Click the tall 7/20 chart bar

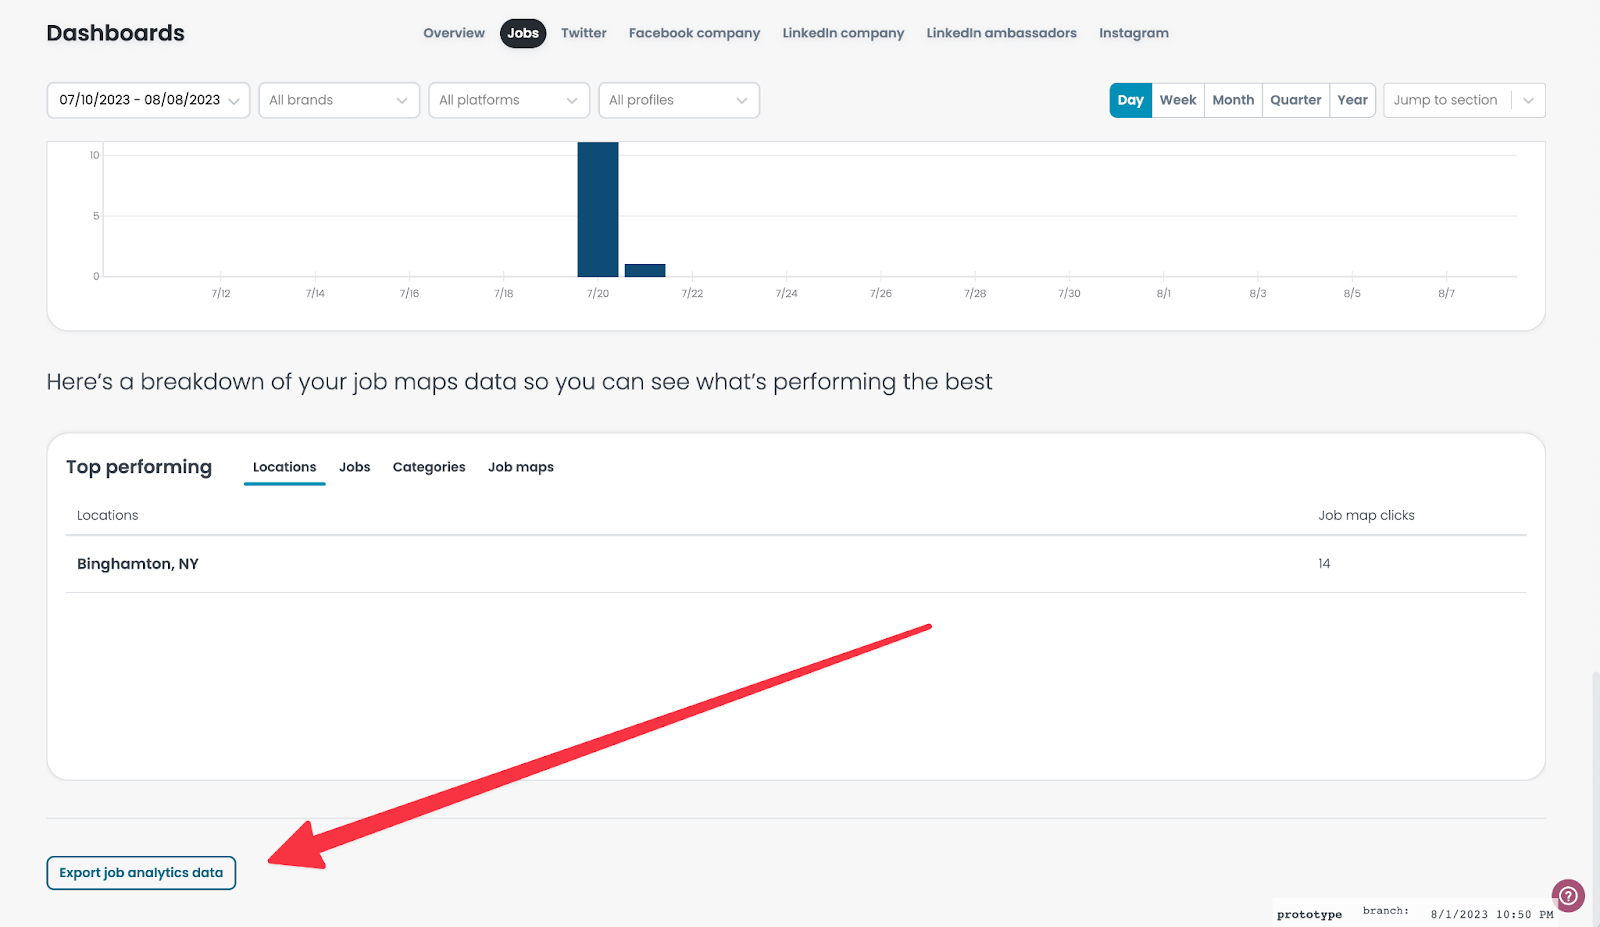coord(598,210)
